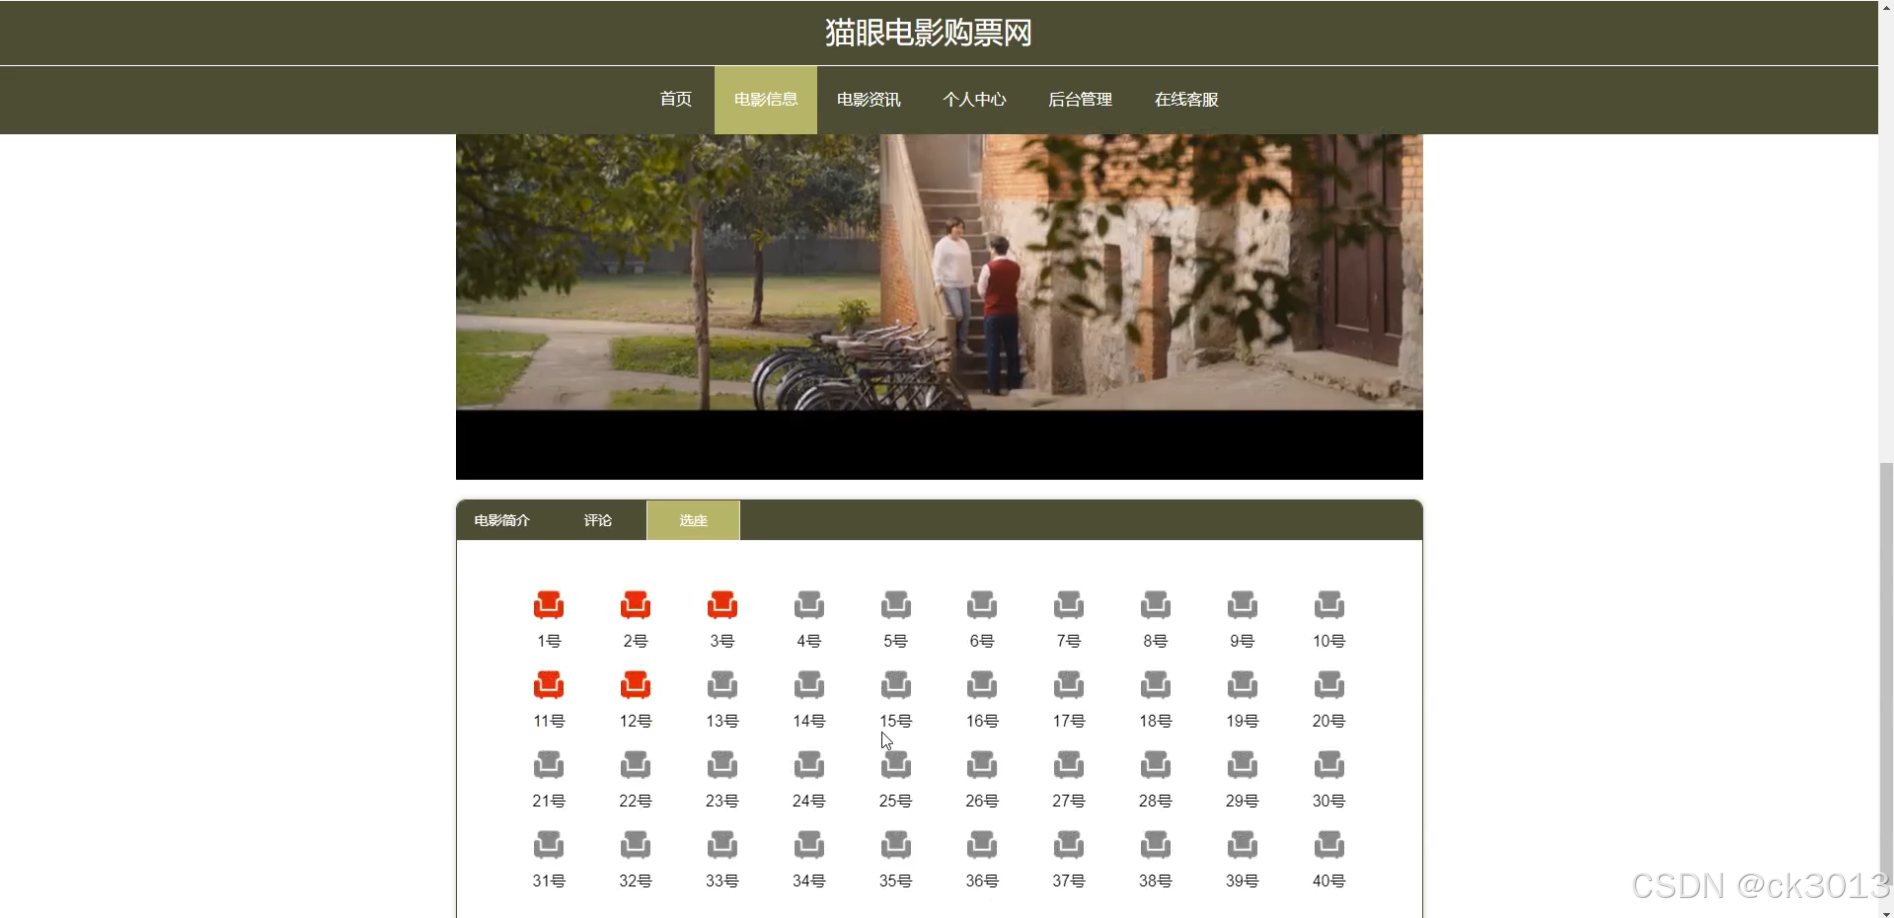Image resolution: width=1894 pixels, height=918 pixels.
Task: Choose seat icon 30号
Action: pyautogui.click(x=1329, y=765)
